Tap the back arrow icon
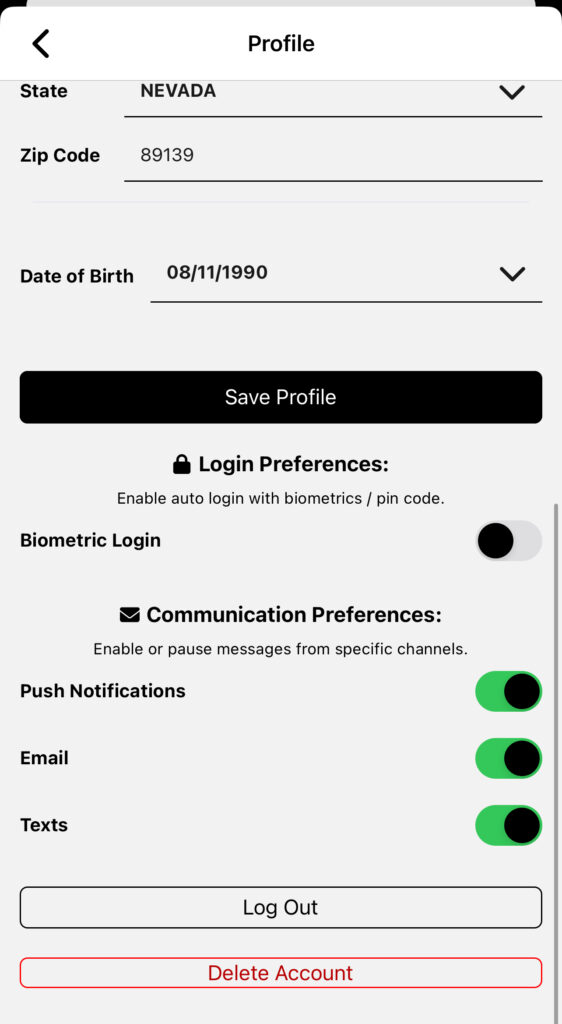The image size is (562, 1024). click(x=40, y=44)
